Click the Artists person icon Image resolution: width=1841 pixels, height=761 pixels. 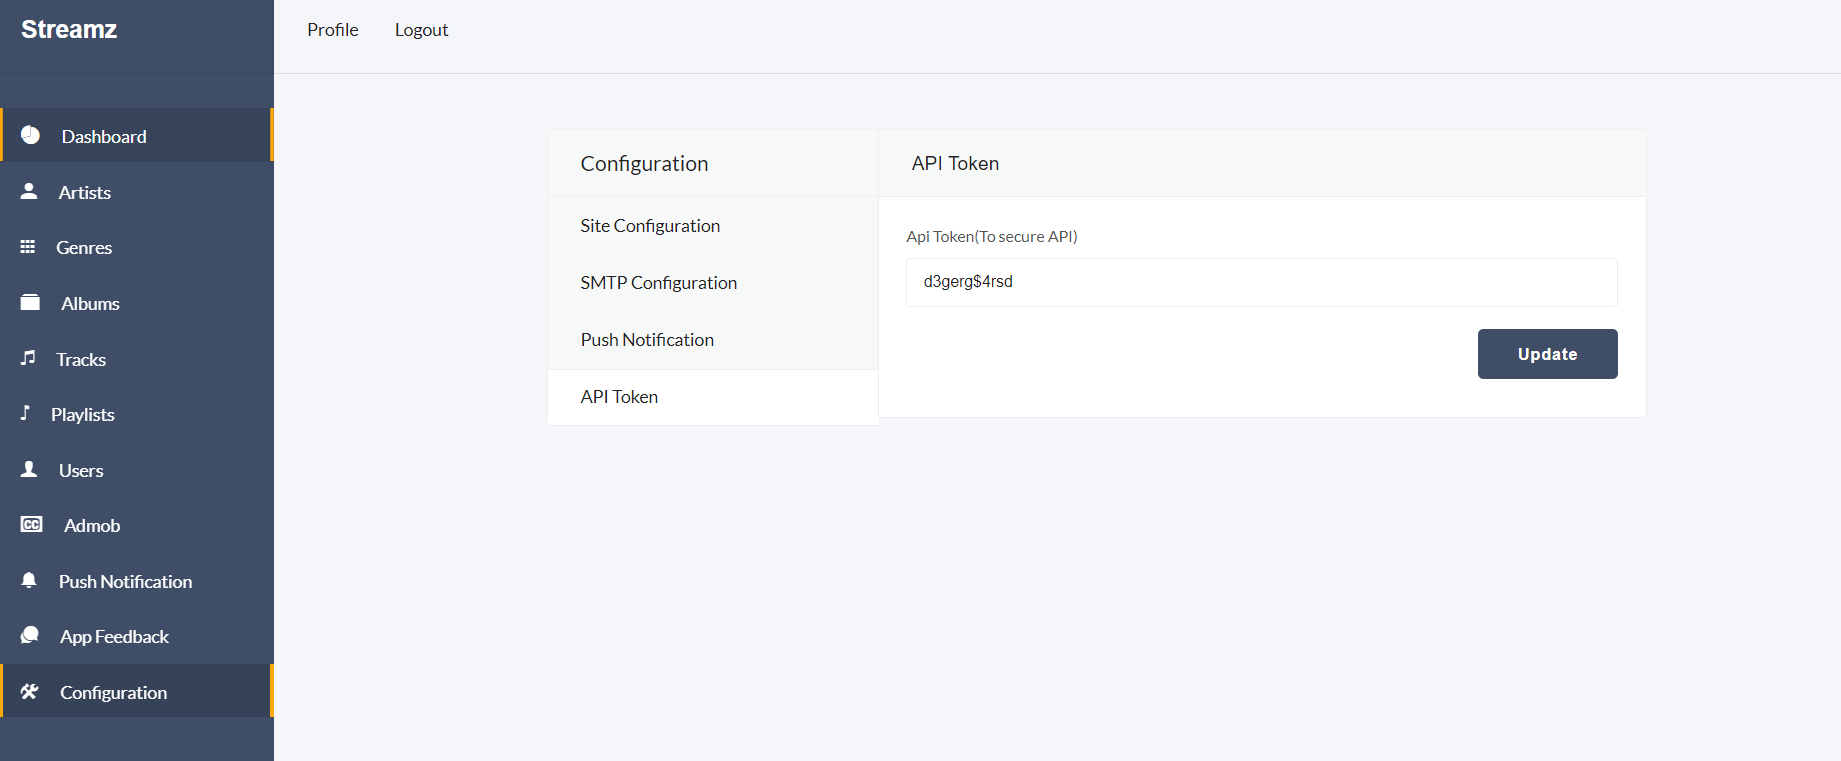pyautogui.click(x=29, y=191)
